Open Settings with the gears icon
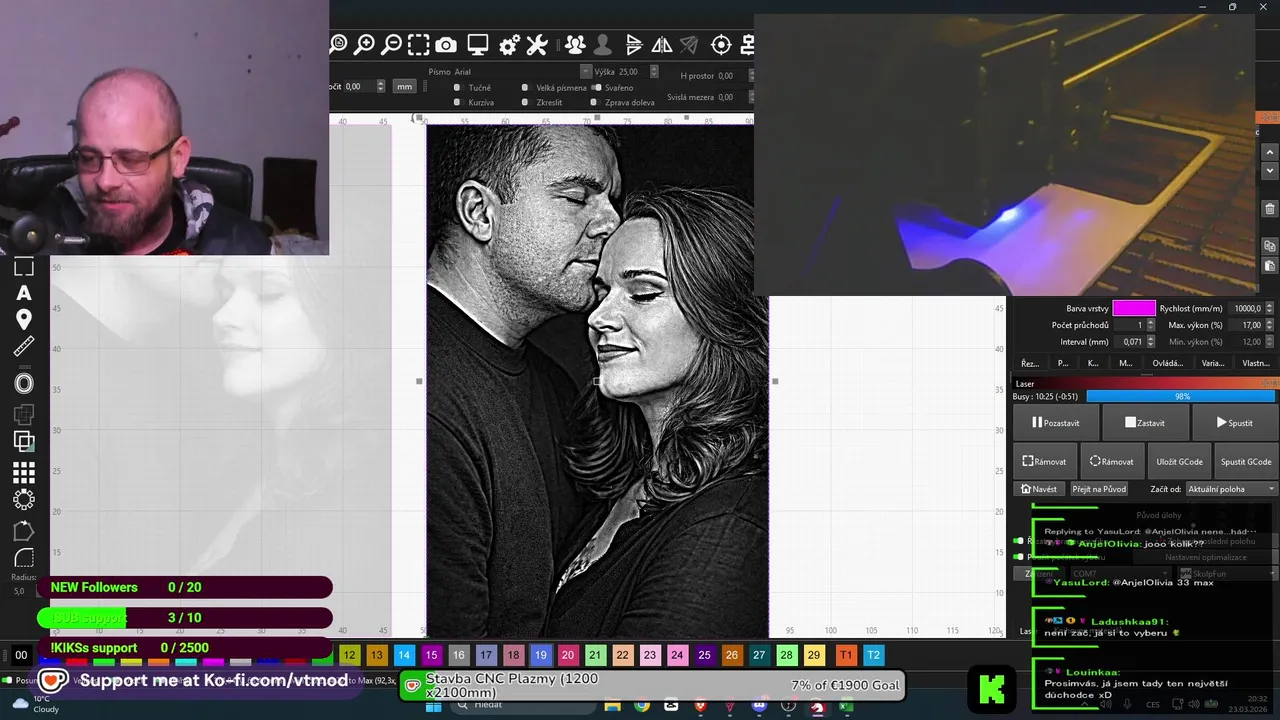Image resolution: width=1280 pixels, height=720 pixels. (509, 44)
